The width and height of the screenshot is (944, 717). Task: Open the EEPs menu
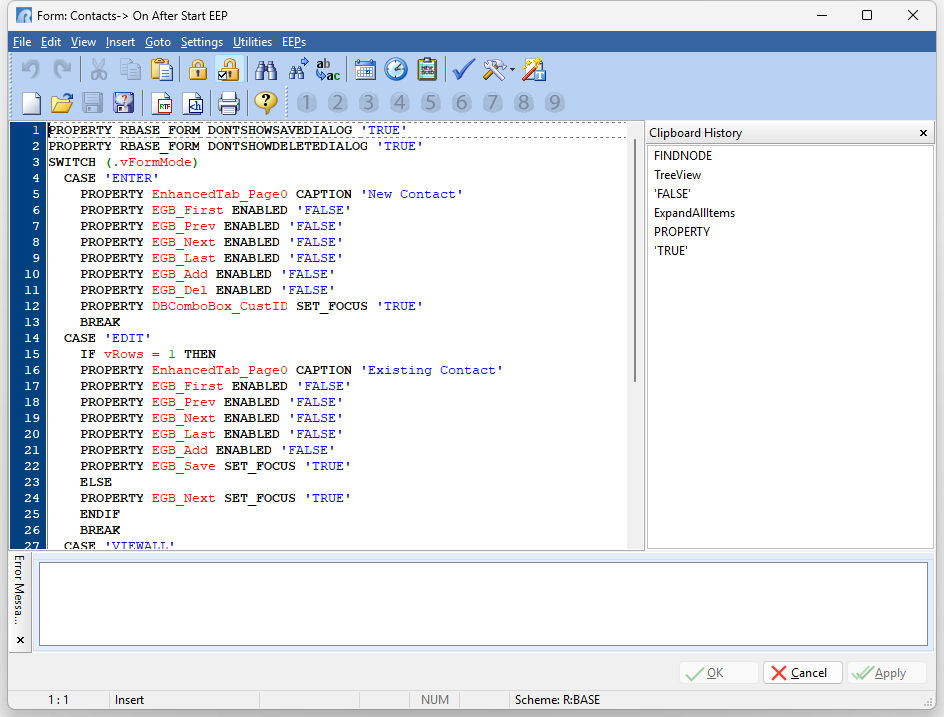click(294, 42)
